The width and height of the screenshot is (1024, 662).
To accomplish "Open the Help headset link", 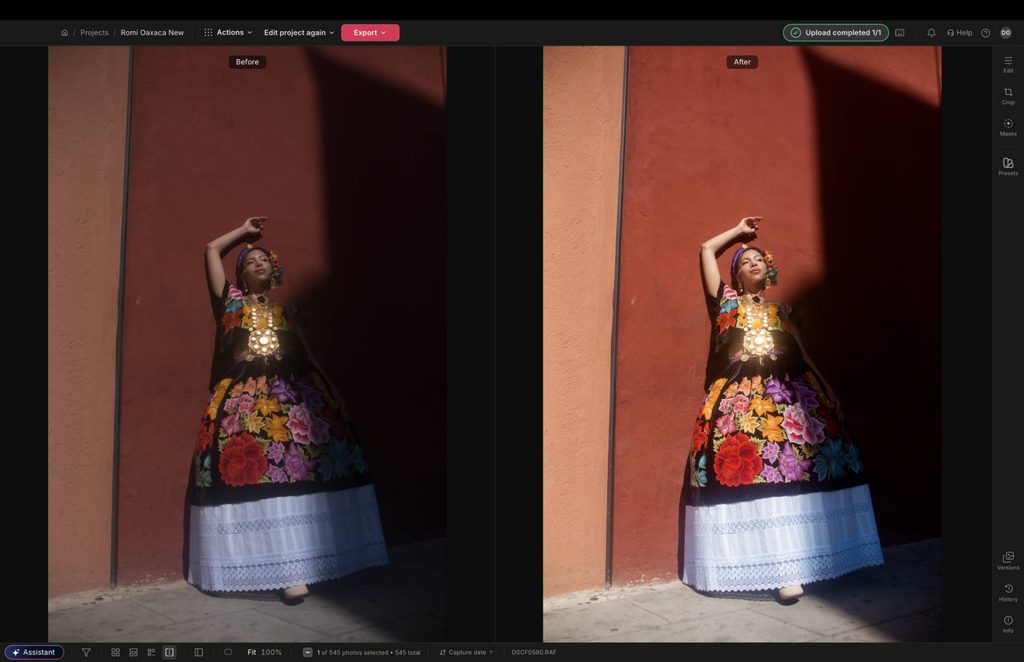I will (x=959, y=33).
